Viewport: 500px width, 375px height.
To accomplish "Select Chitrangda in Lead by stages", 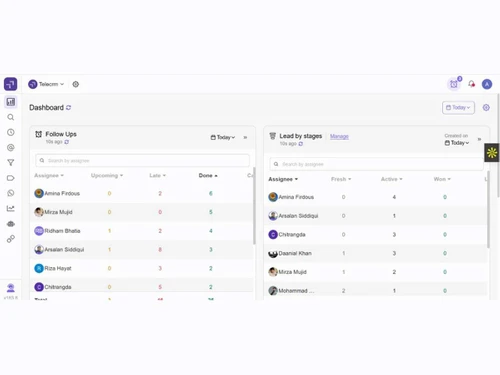I will pyautogui.click(x=287, y=234).
